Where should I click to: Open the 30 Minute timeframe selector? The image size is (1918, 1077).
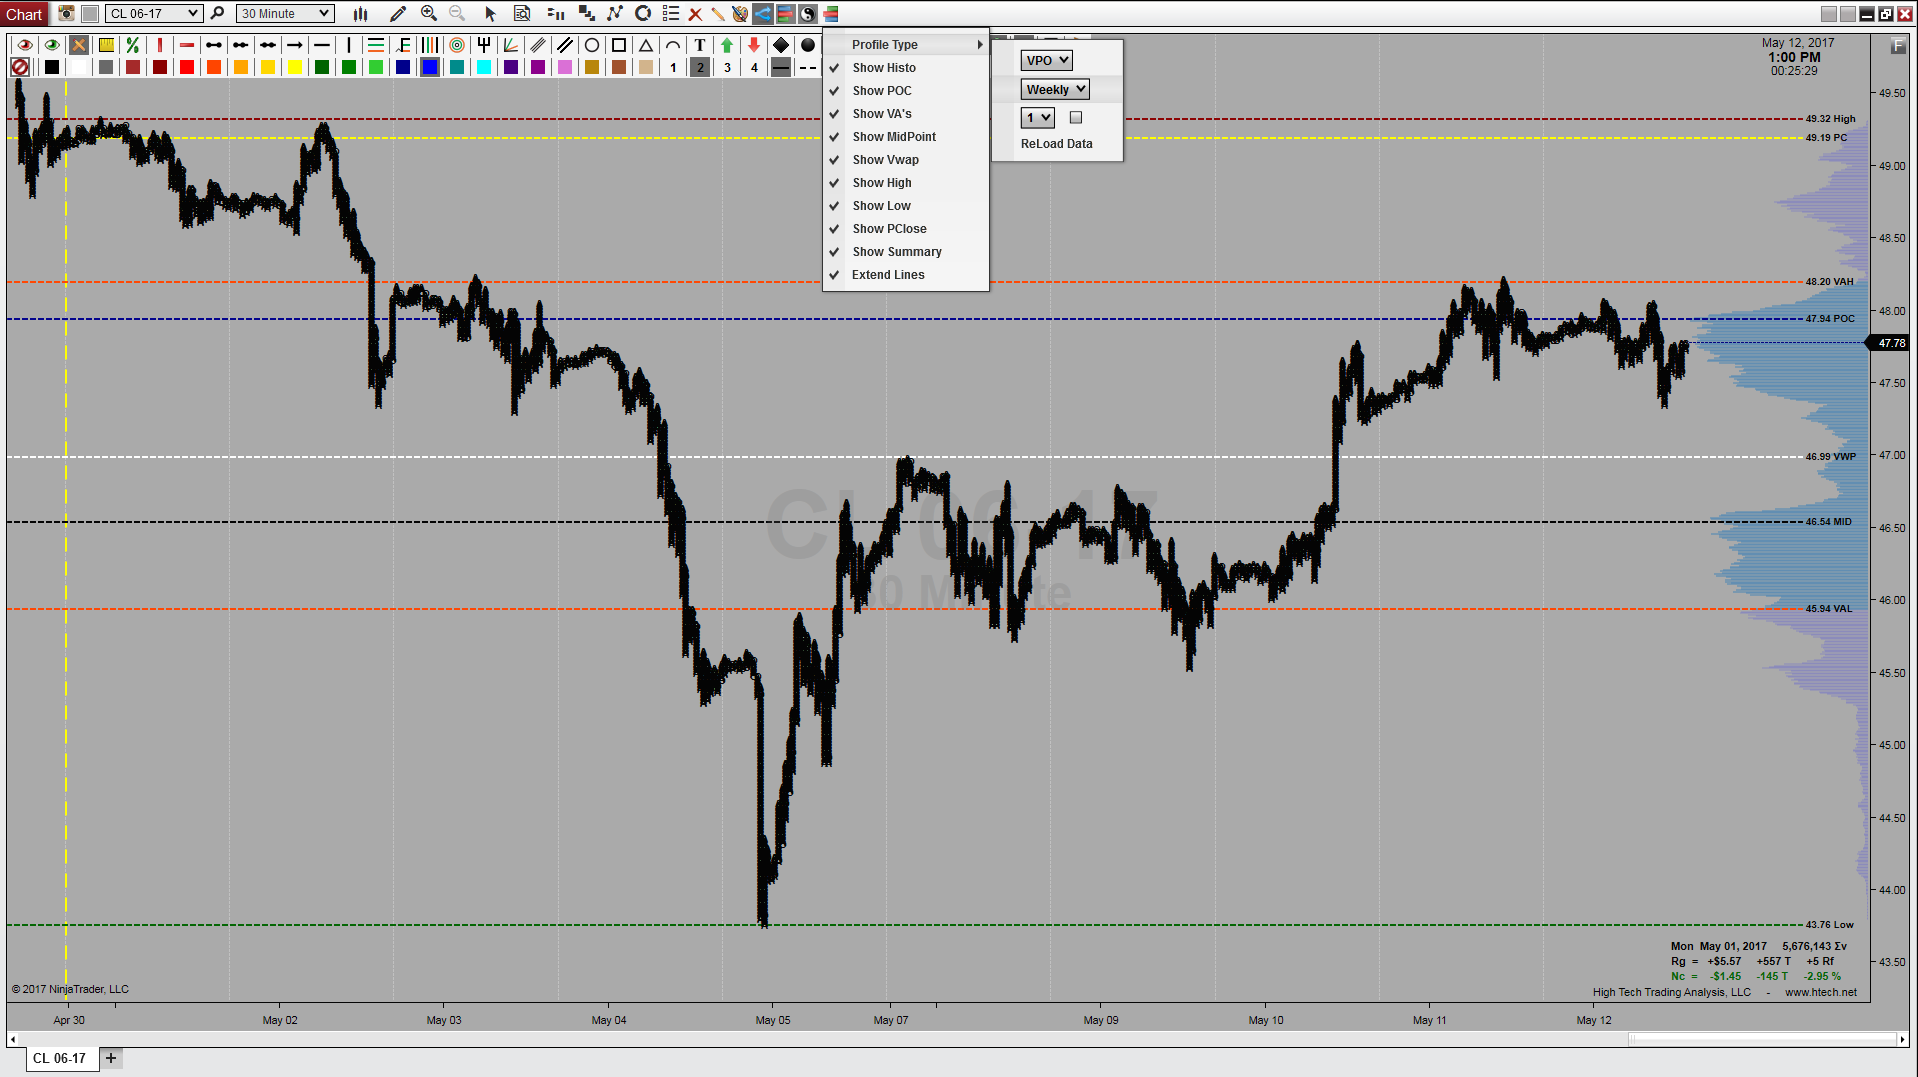point(284,13)
